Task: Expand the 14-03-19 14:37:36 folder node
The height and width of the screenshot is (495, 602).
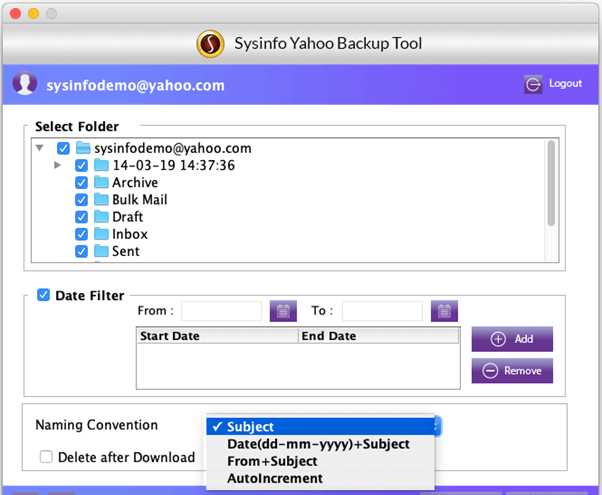Action: pyautogui.click(x=58, y=165)
